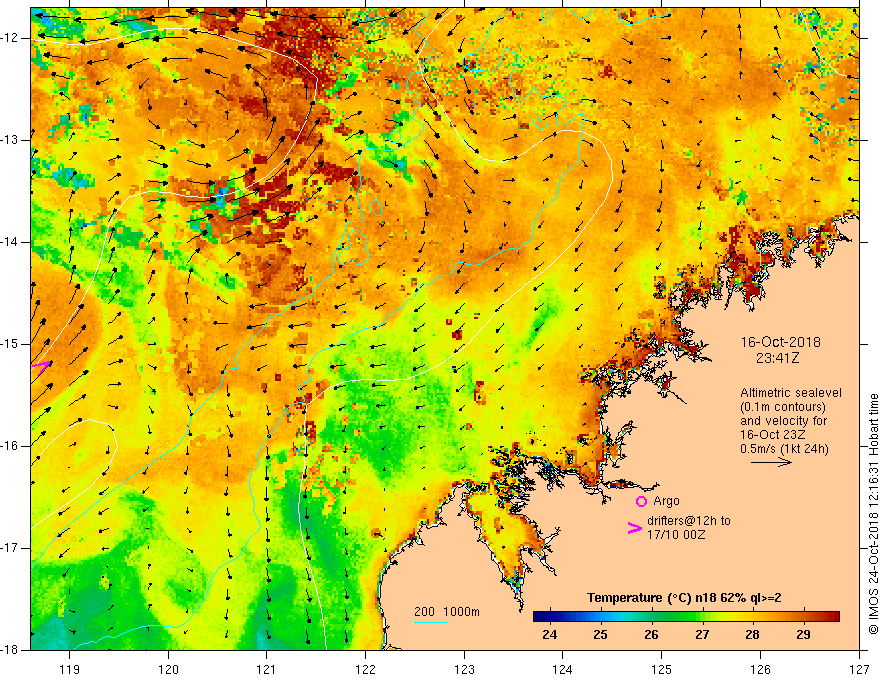The width and height of the screenshot is (880, 680).
Task: Click the latitude axis label "-13"
Action: pos(11,140)
